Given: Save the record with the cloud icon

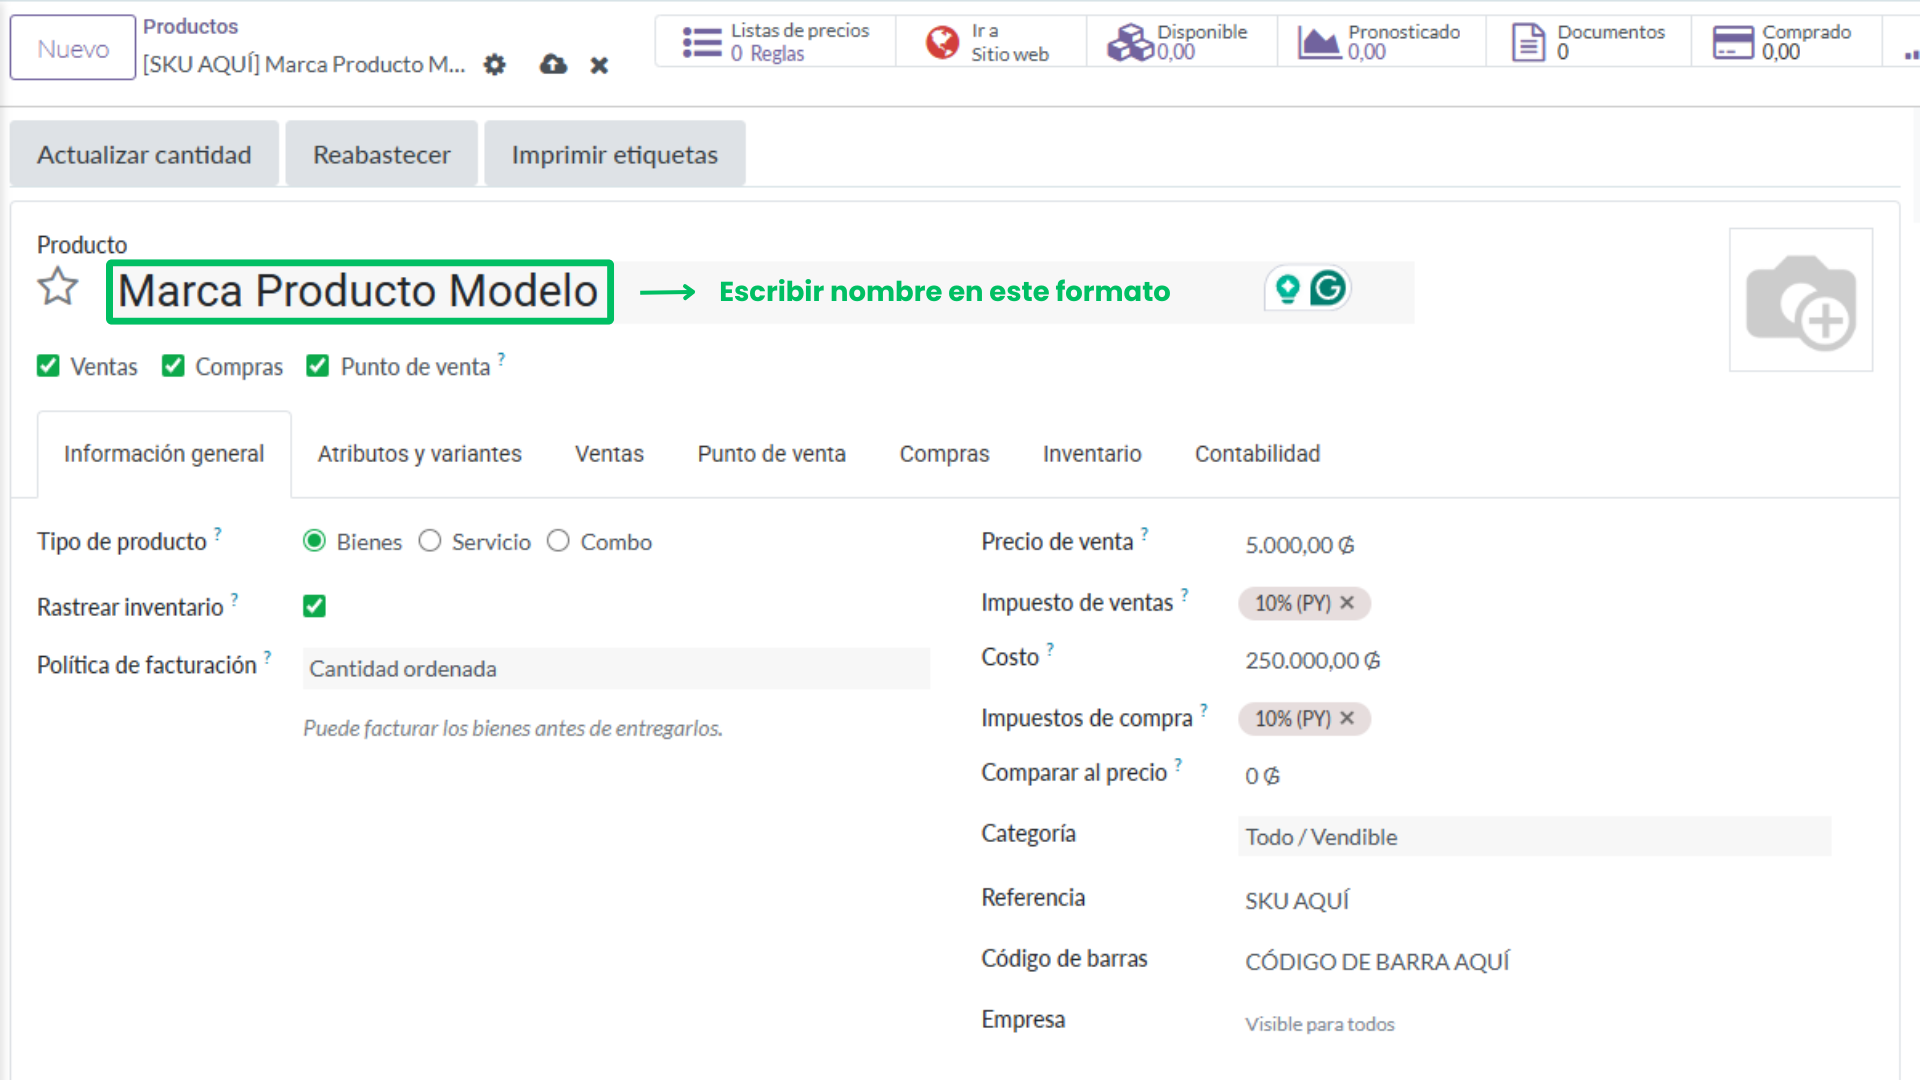Looking at the screenshot, I should (552, 65).
